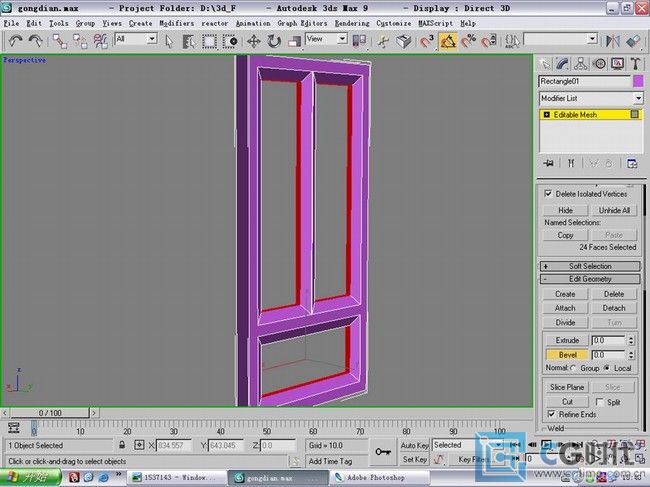Click the Pin Stack icon
650x487 pixels.
click(x=548, y=163)
